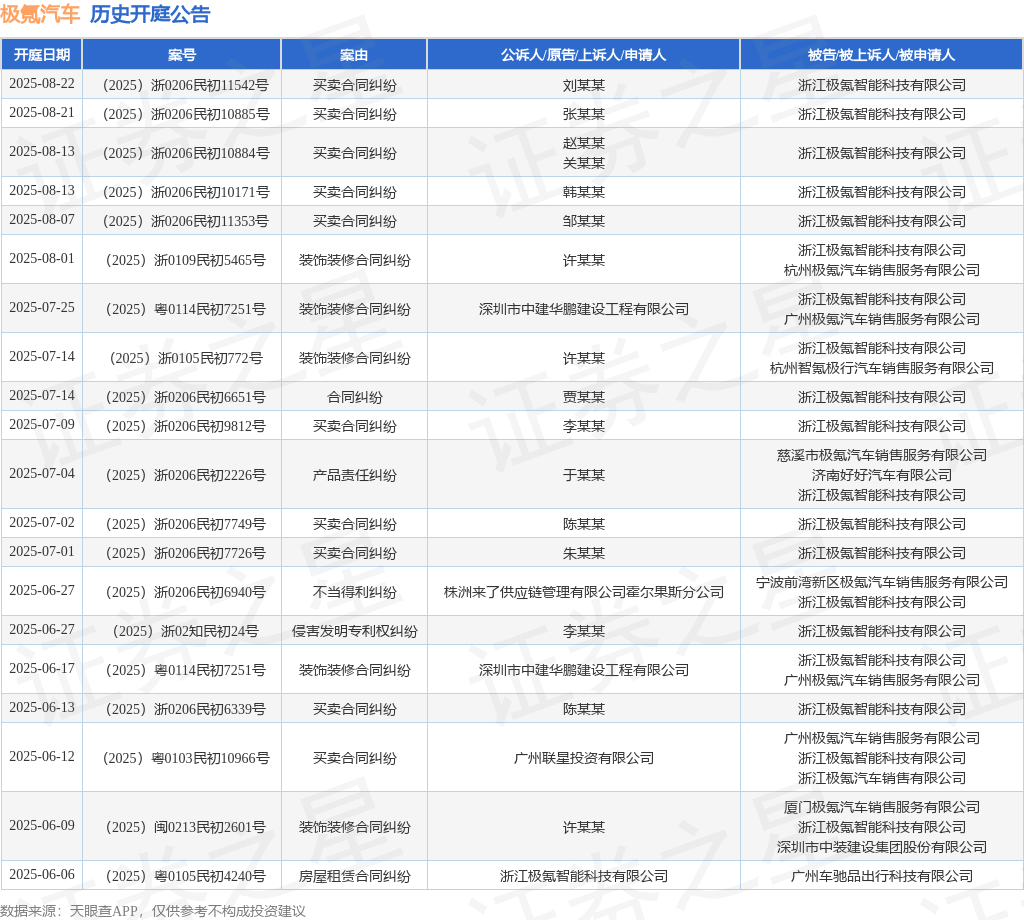
Task: Click plaintiff 邹某某
Action: [x=584, y=221]
